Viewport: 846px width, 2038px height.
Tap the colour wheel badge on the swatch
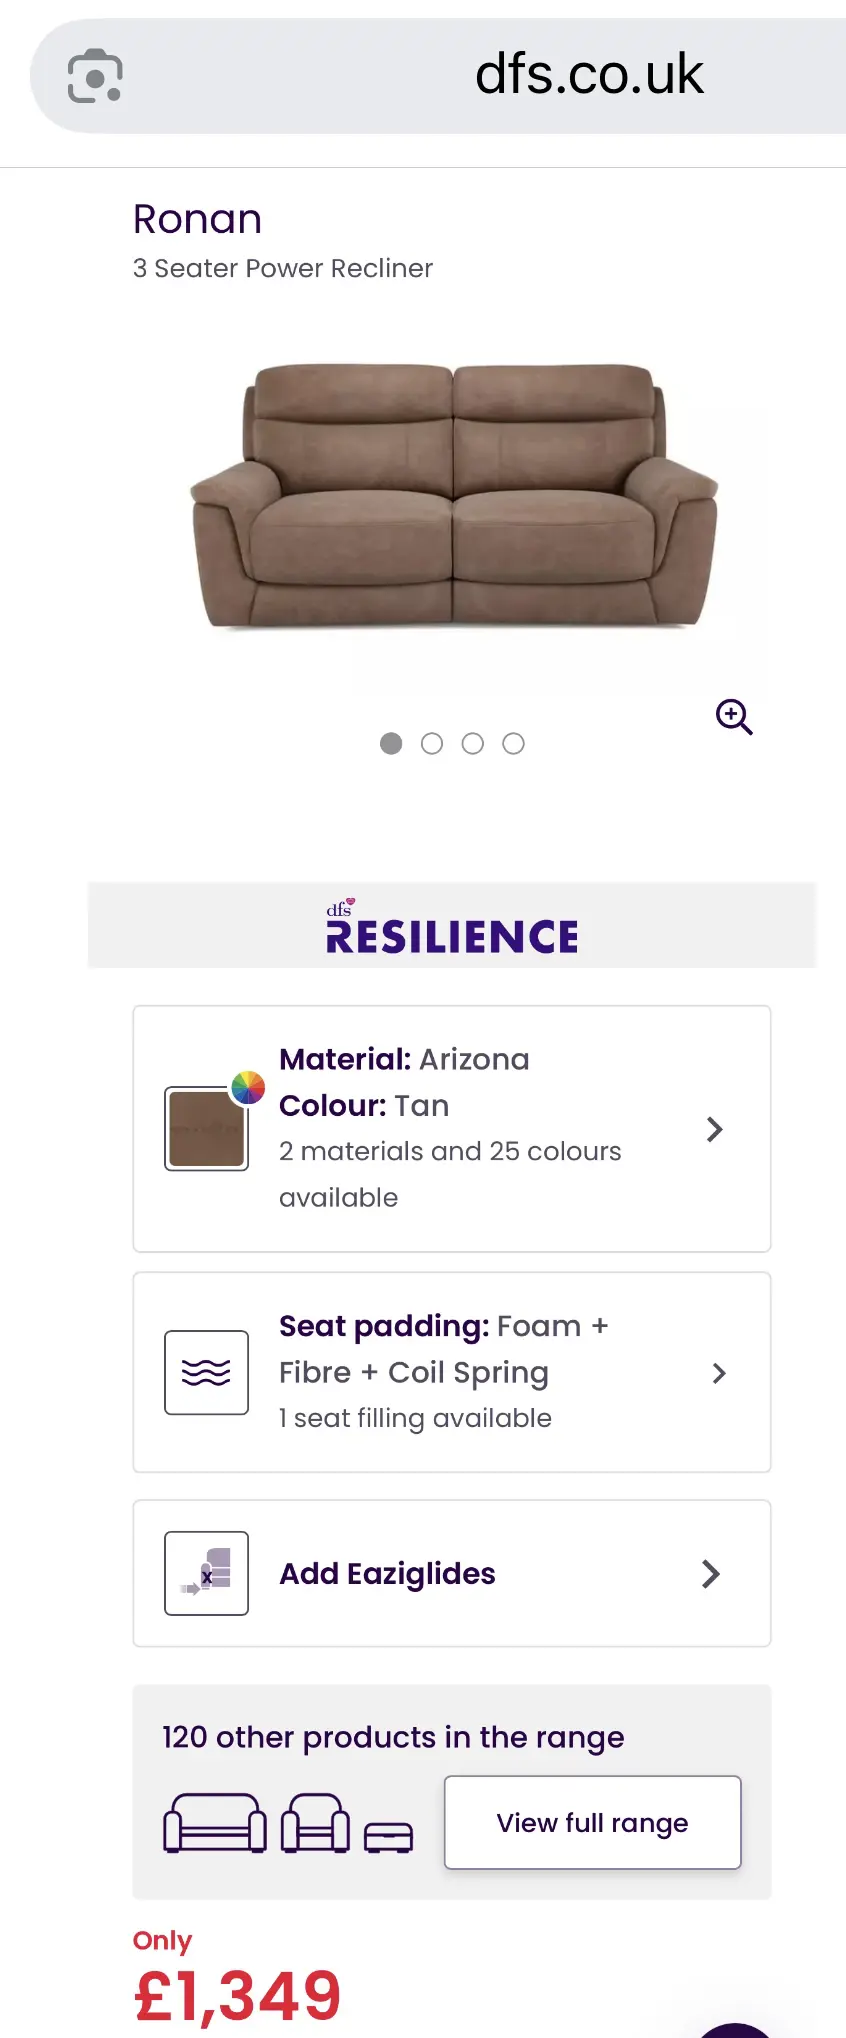[x=248, y=1087]
